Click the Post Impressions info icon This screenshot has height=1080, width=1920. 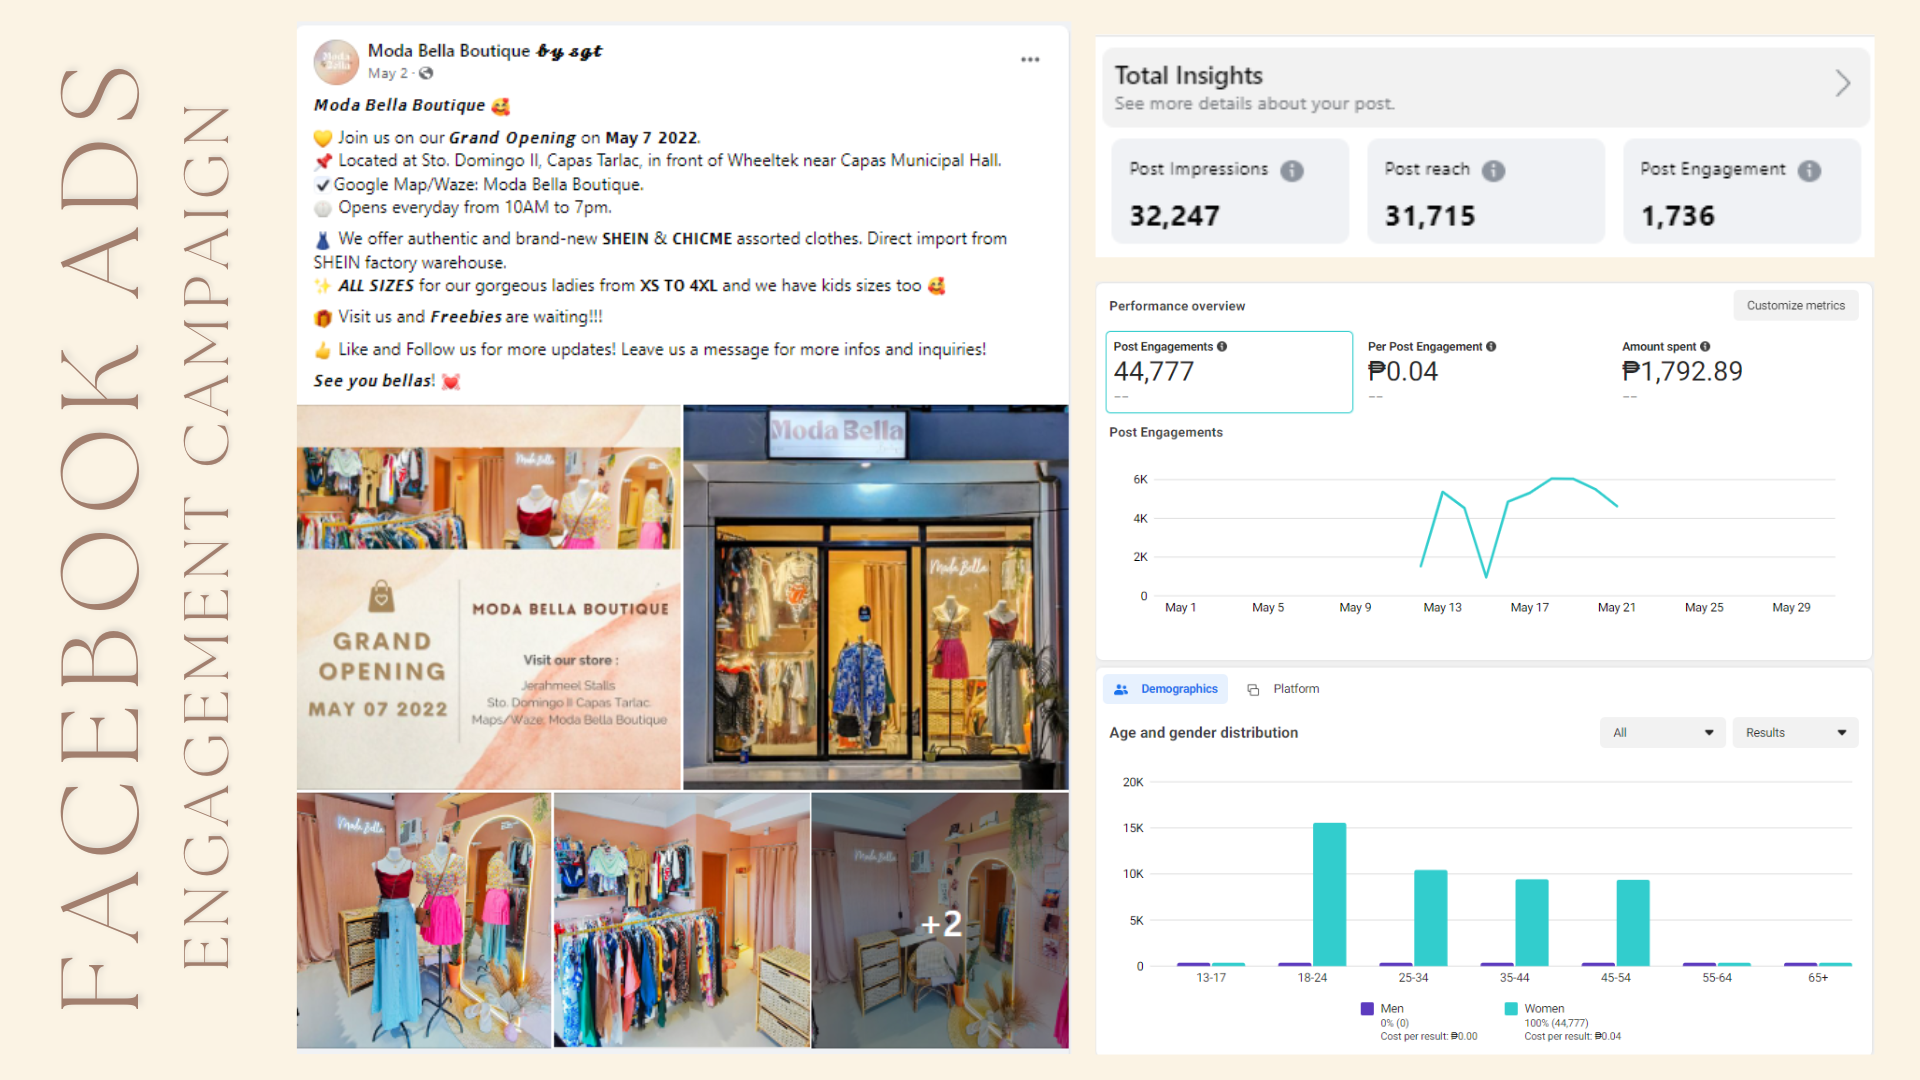pyautogui.click(x=1292, y=171)
